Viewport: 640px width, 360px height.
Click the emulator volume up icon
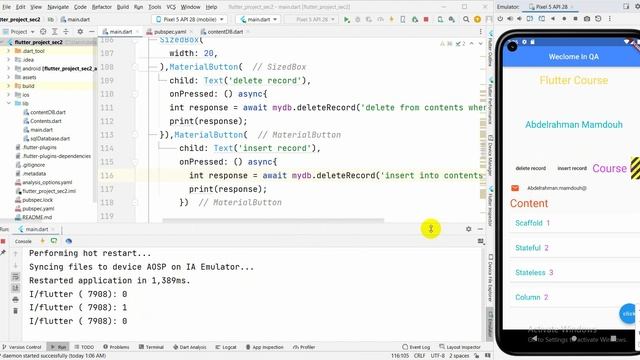(x=510, y=19)
